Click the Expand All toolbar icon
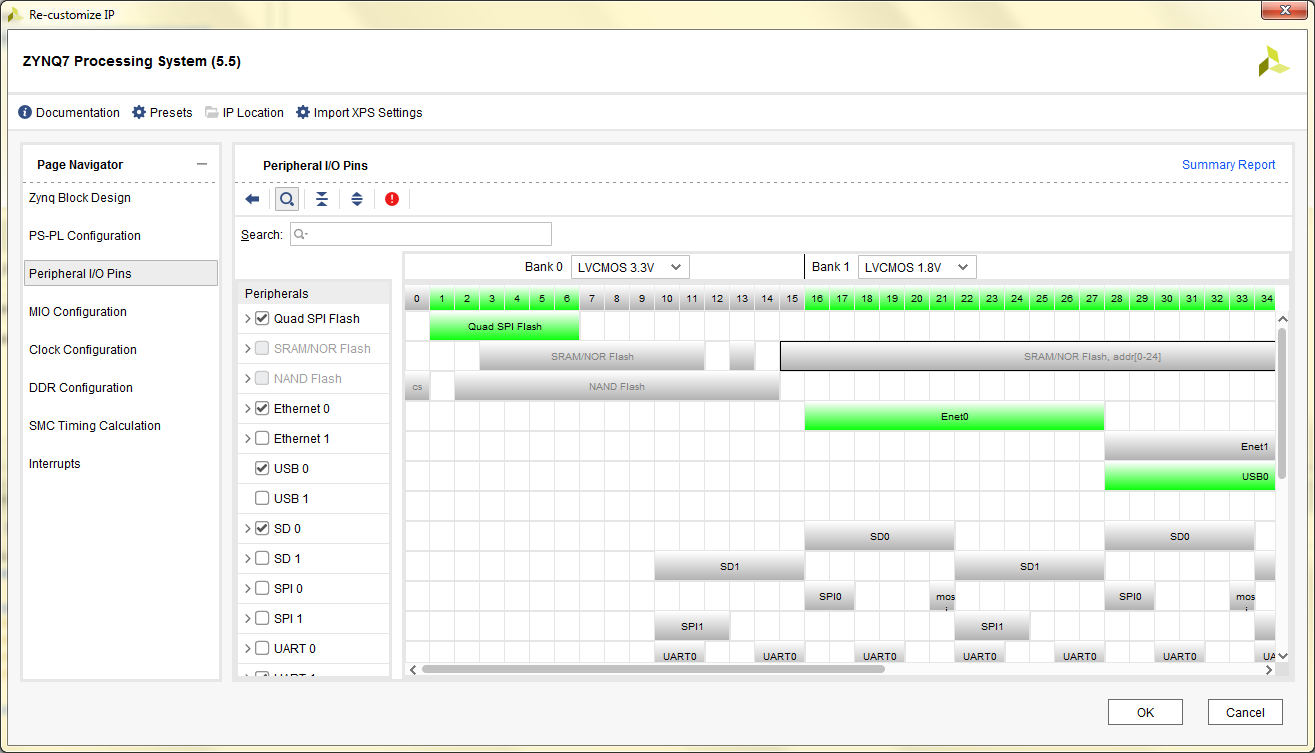 [x=357, y=199]
